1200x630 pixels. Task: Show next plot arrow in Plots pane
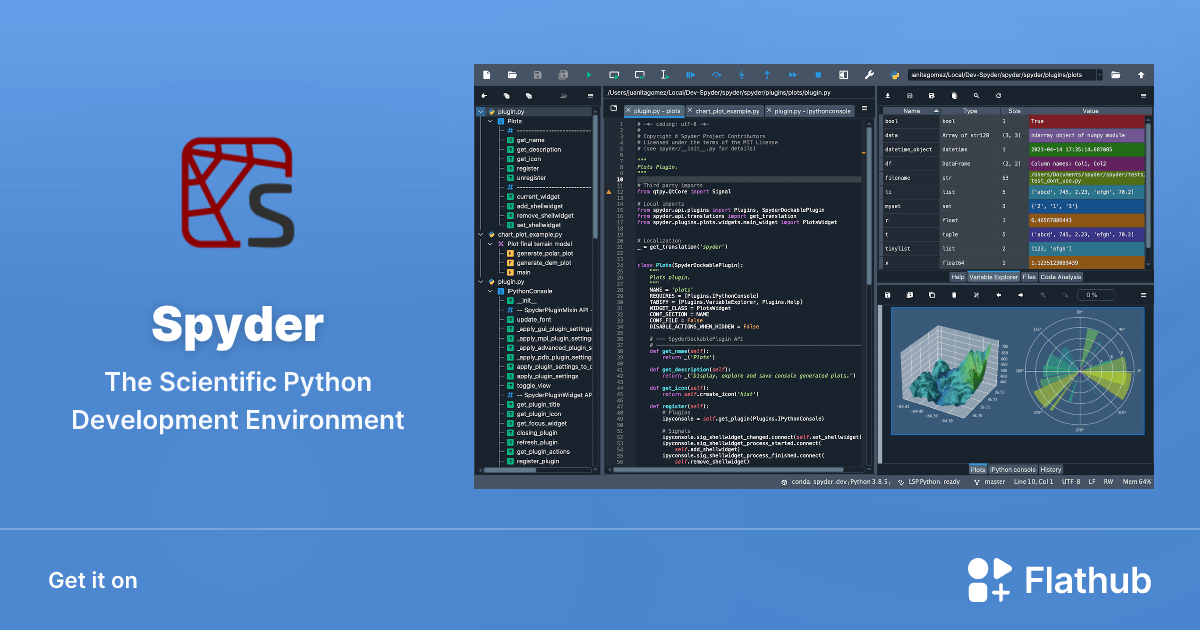point(1020,295)
